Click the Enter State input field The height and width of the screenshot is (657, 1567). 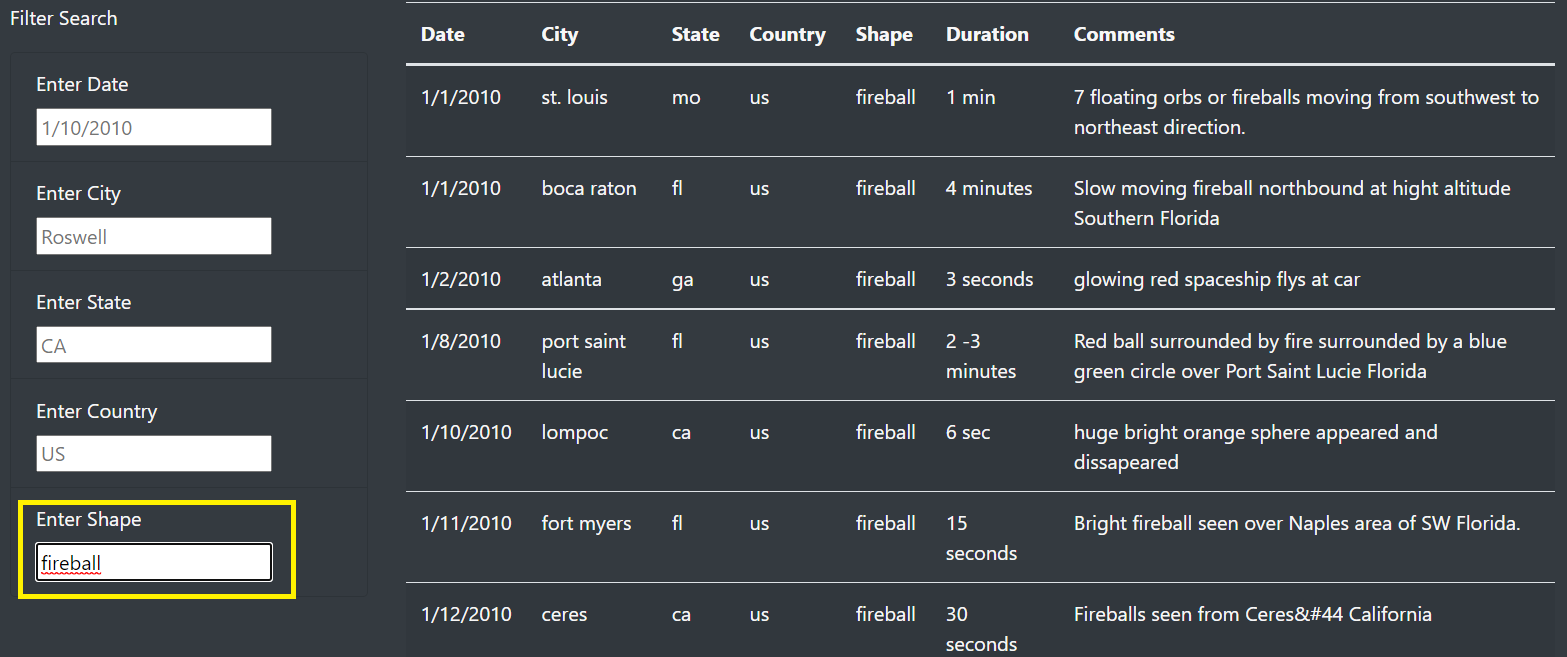[x=153, y=344]
